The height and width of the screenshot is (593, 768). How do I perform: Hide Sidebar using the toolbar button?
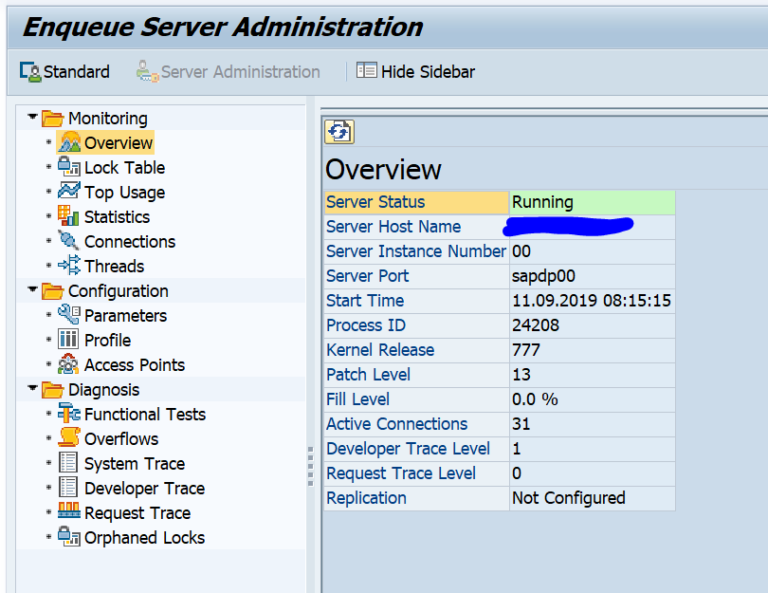click(x=416, y=72)
